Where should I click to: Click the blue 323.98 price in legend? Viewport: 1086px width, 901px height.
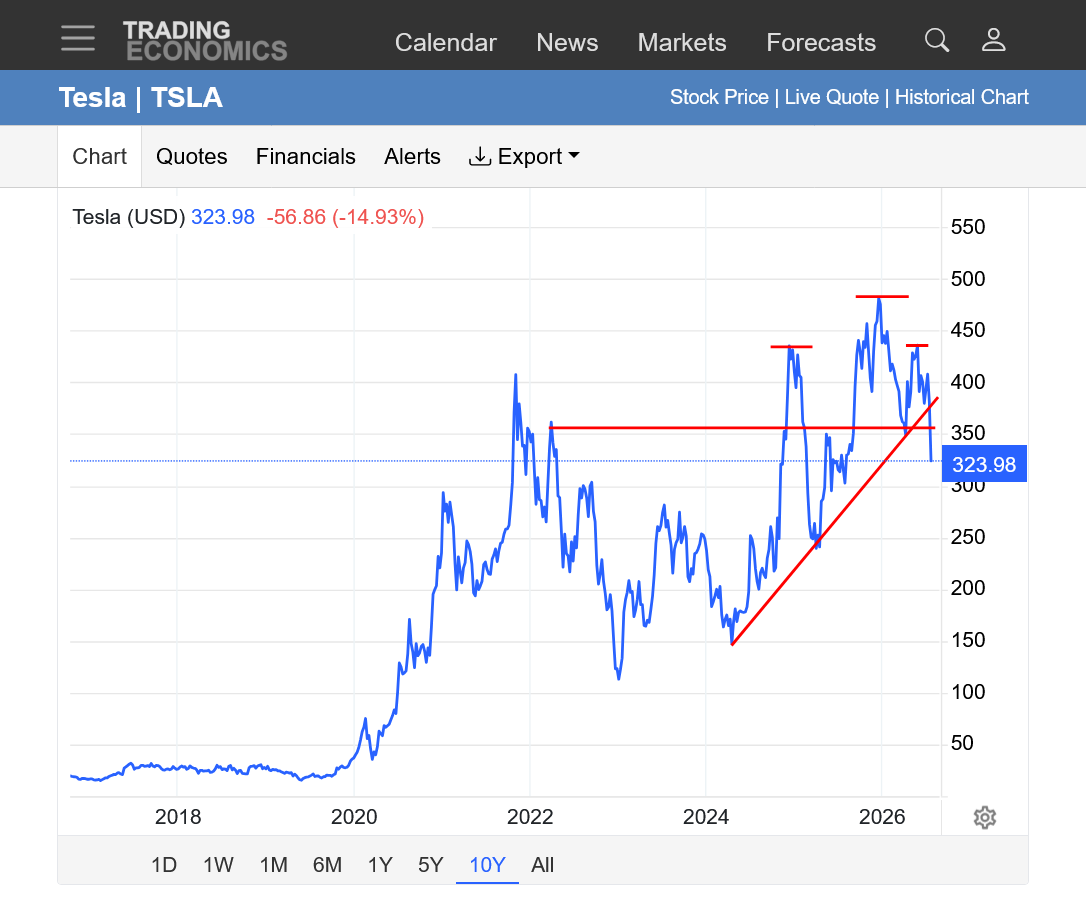pyautogui.click(x=223, y=217)
